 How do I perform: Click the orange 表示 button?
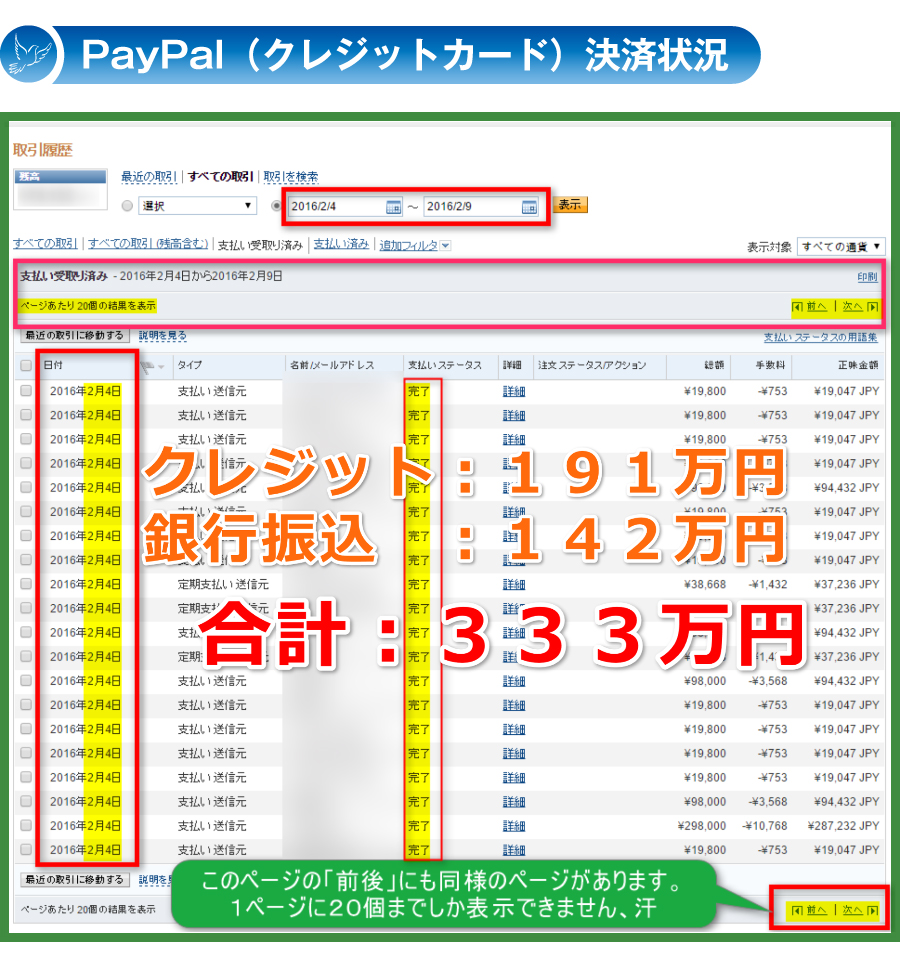(570, 205)
